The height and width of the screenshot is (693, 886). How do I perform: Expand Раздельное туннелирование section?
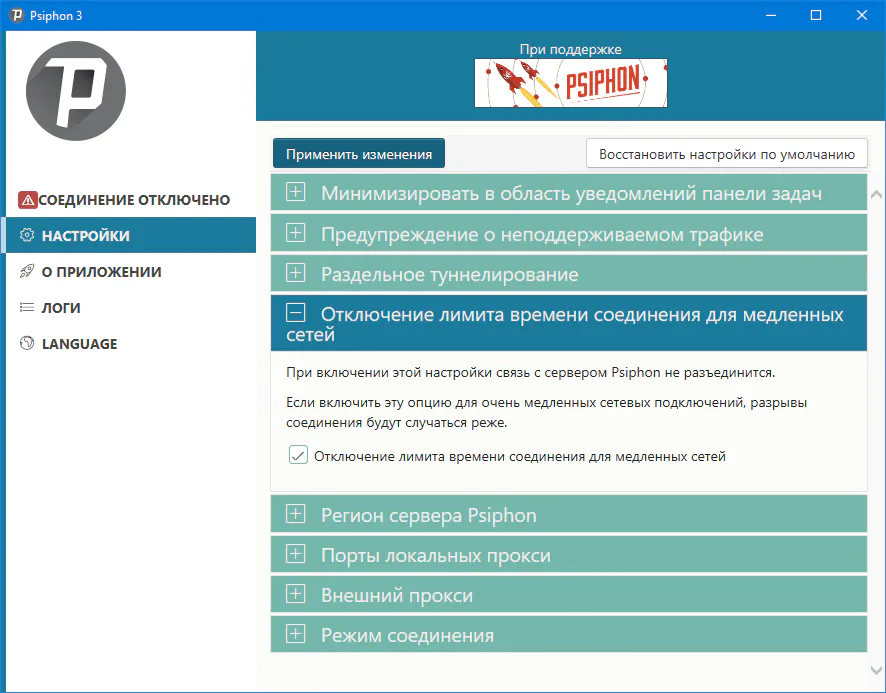click(568, 273)
